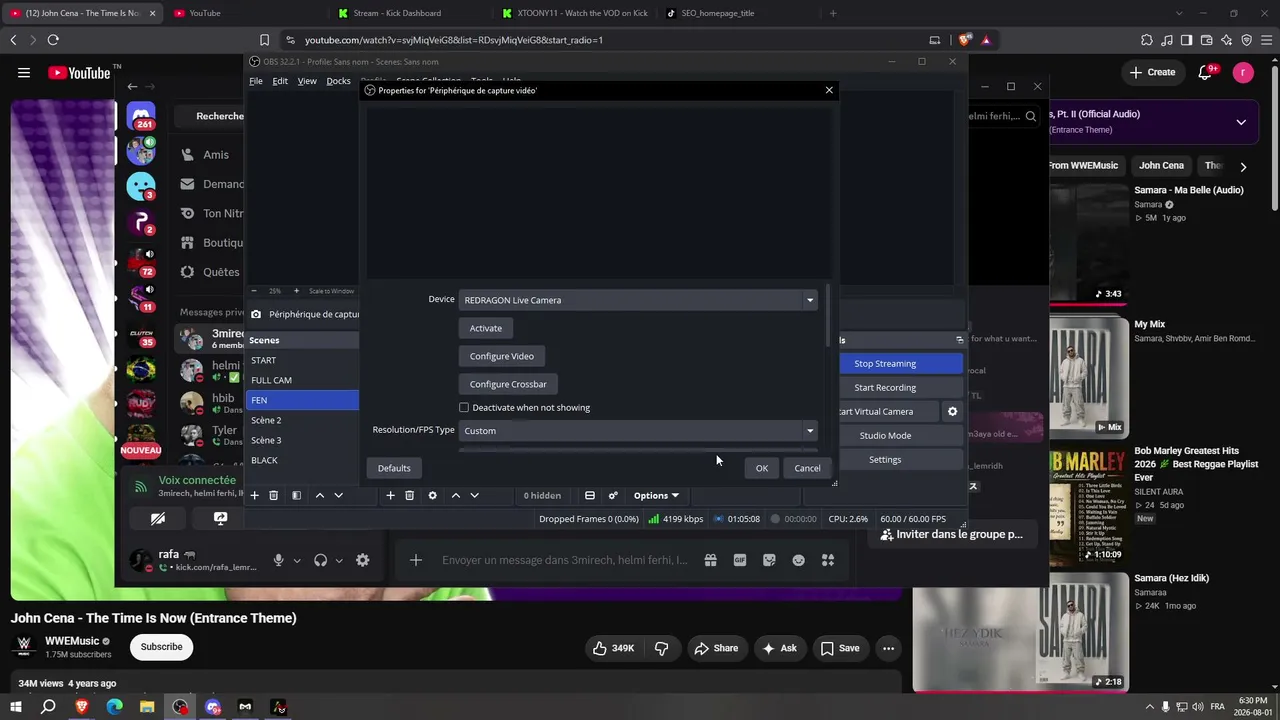Open Discord home direct messages icon
Image resolution: width=1280 pixels, height=720 pixels.
pos(141,117)
